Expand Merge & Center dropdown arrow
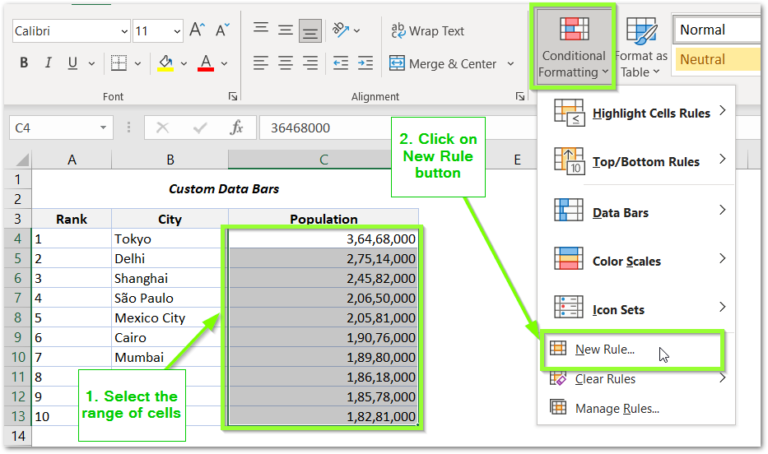This screenshot has width=768, height=454. click(510, 64)
